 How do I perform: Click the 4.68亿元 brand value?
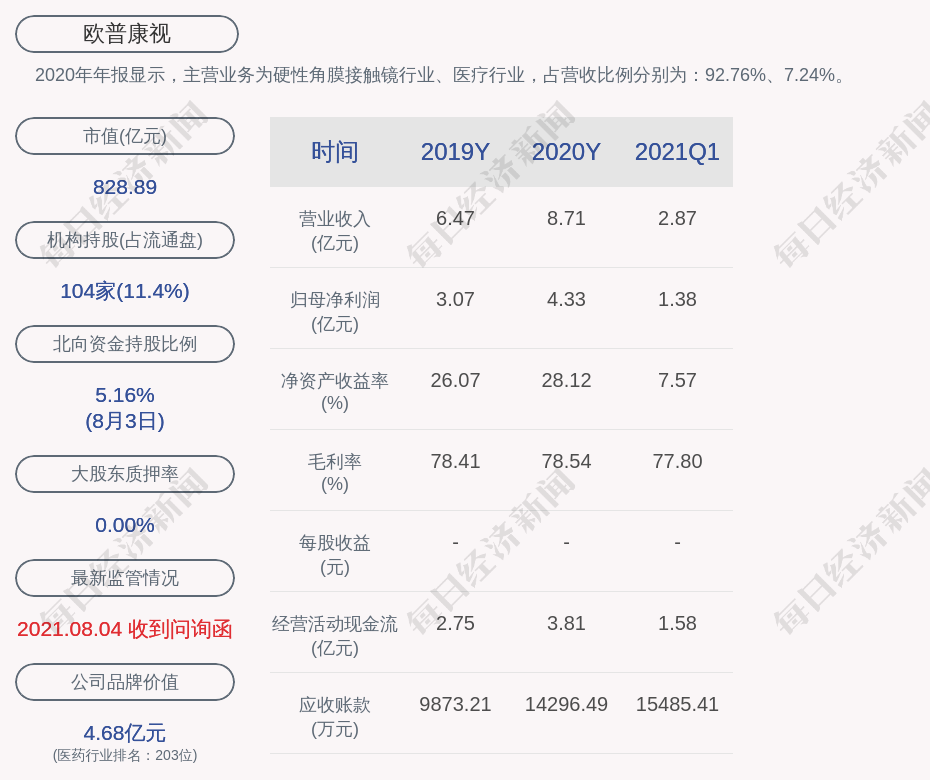125,733
